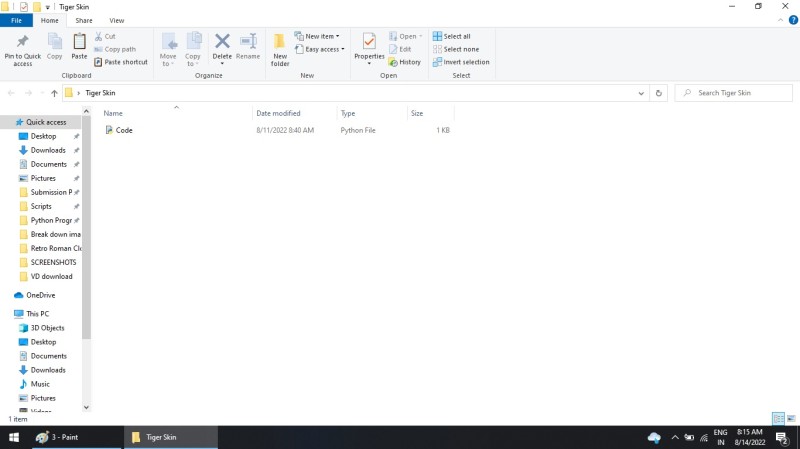Click the Copy ribbon icon
This screenshot has height=449, width=800.
point(55,41)
